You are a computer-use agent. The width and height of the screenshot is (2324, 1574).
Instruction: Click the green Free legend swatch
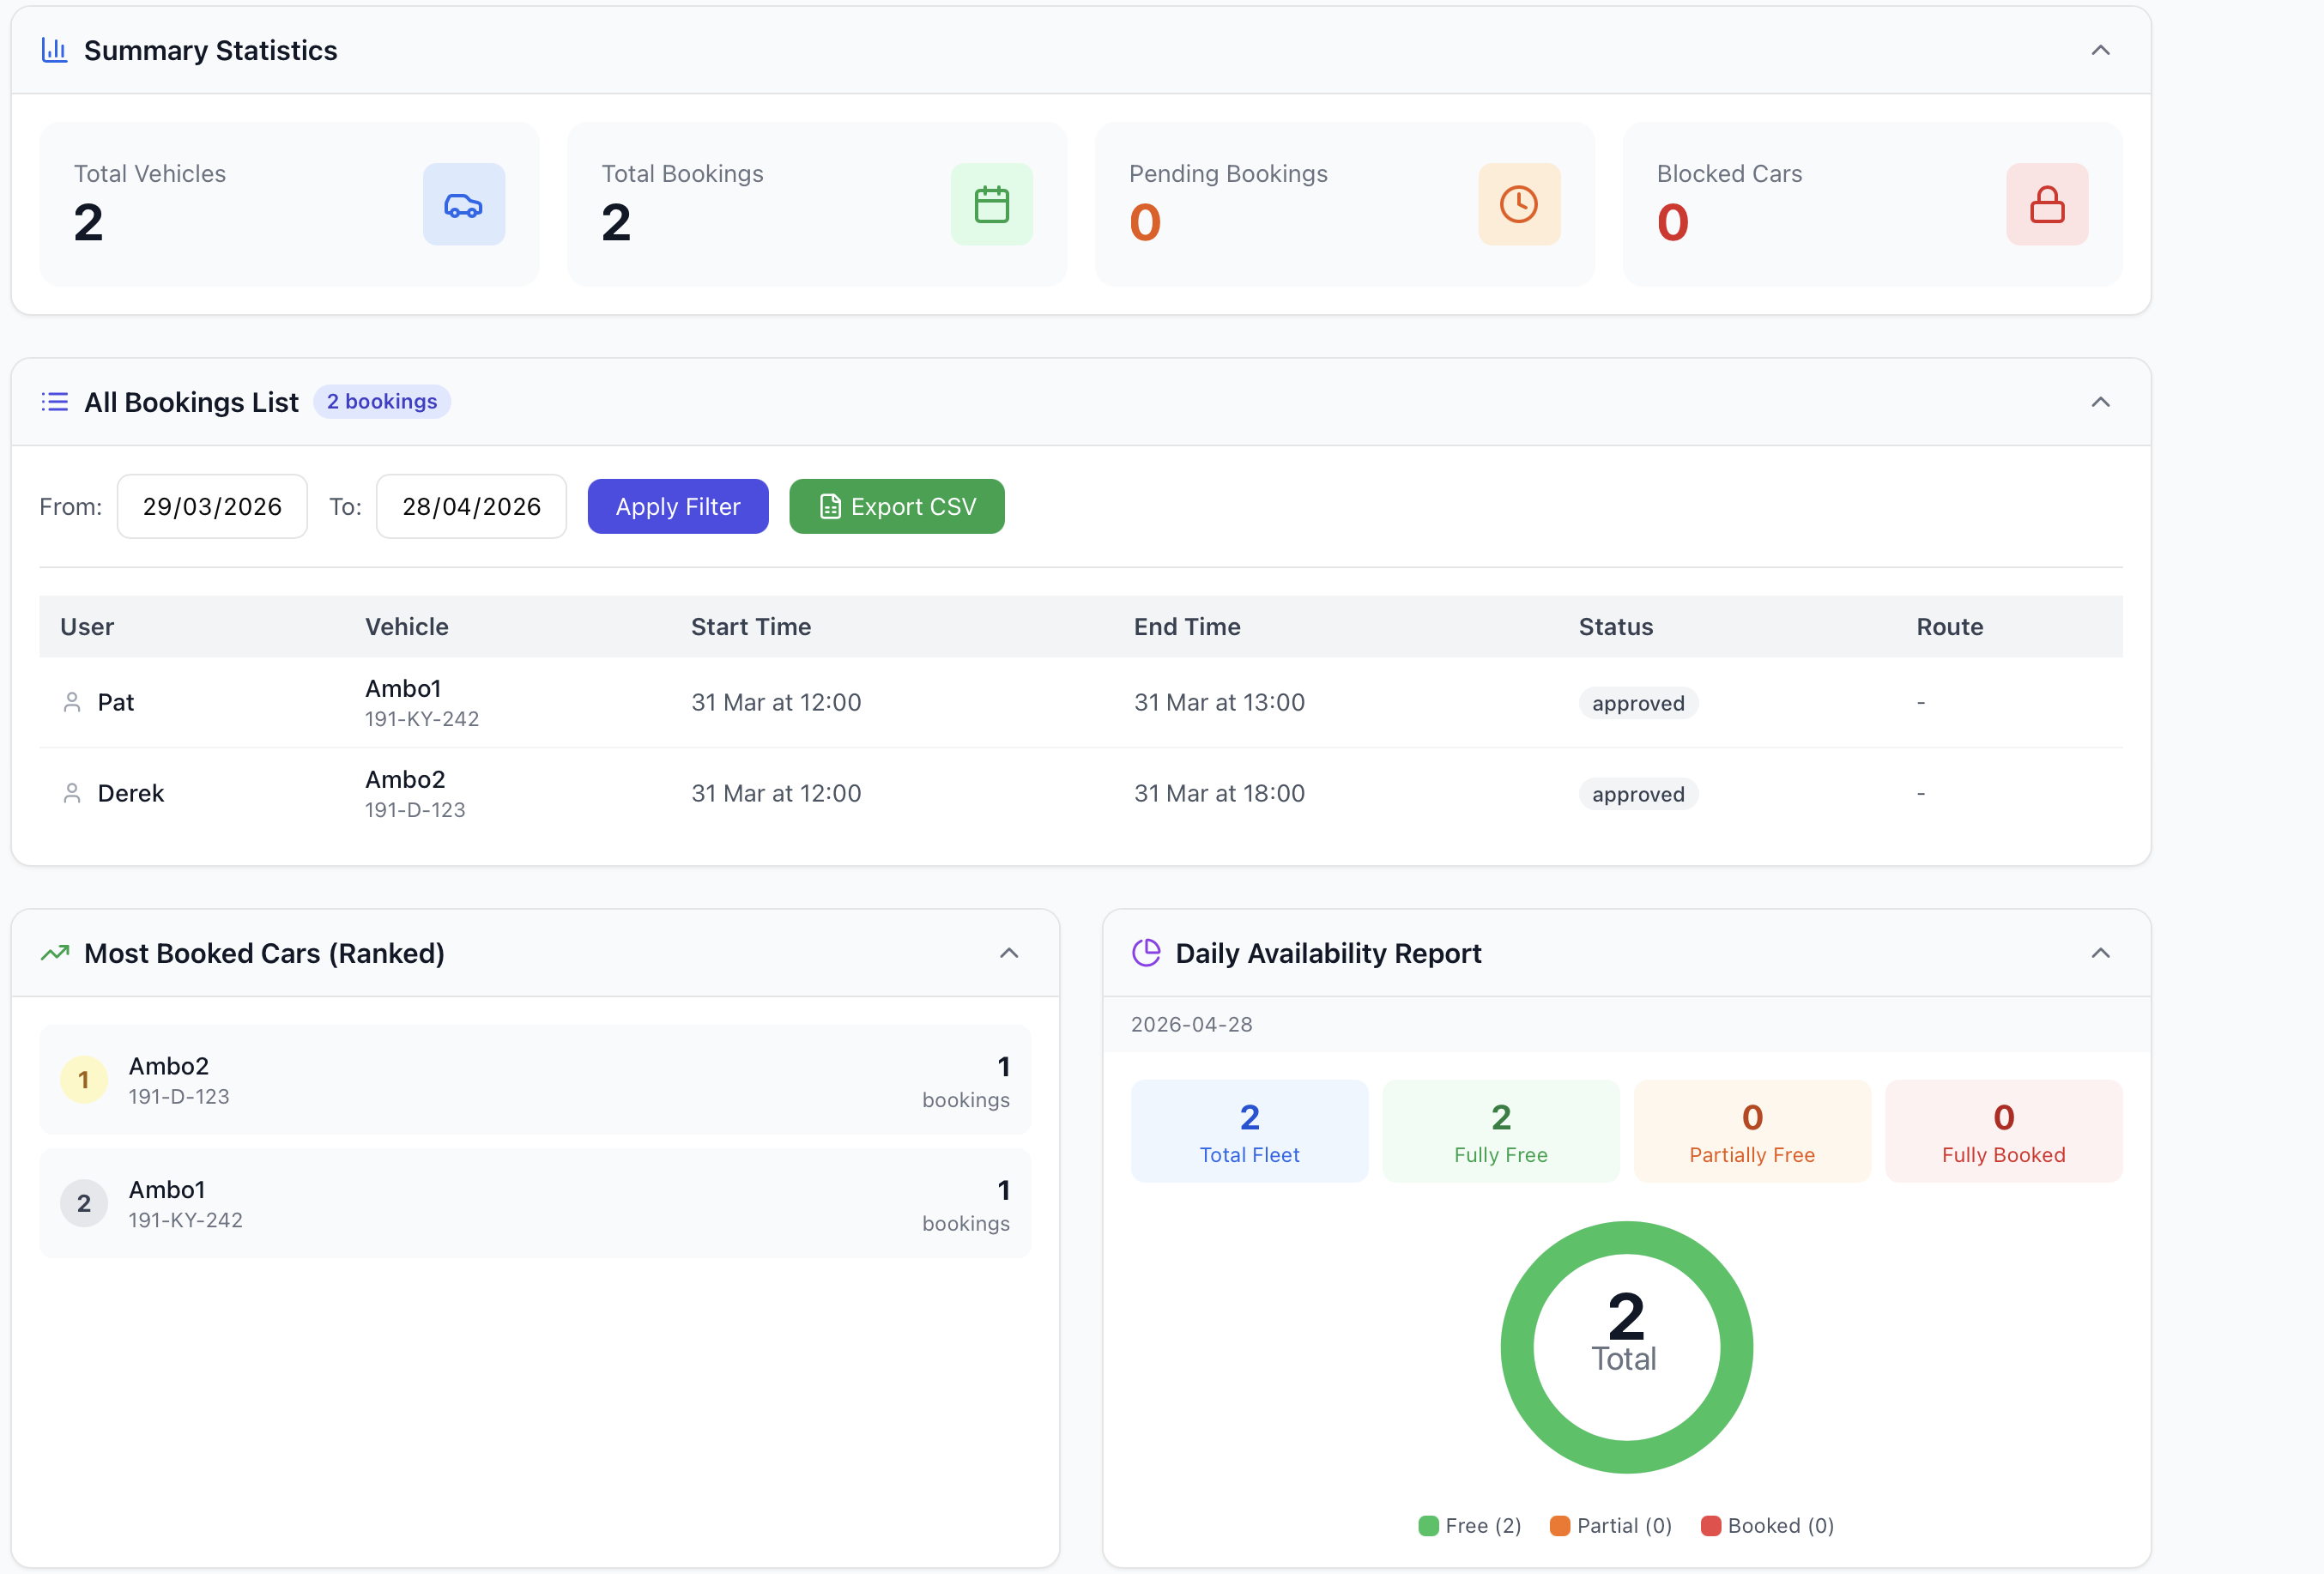(1428, 1526)
